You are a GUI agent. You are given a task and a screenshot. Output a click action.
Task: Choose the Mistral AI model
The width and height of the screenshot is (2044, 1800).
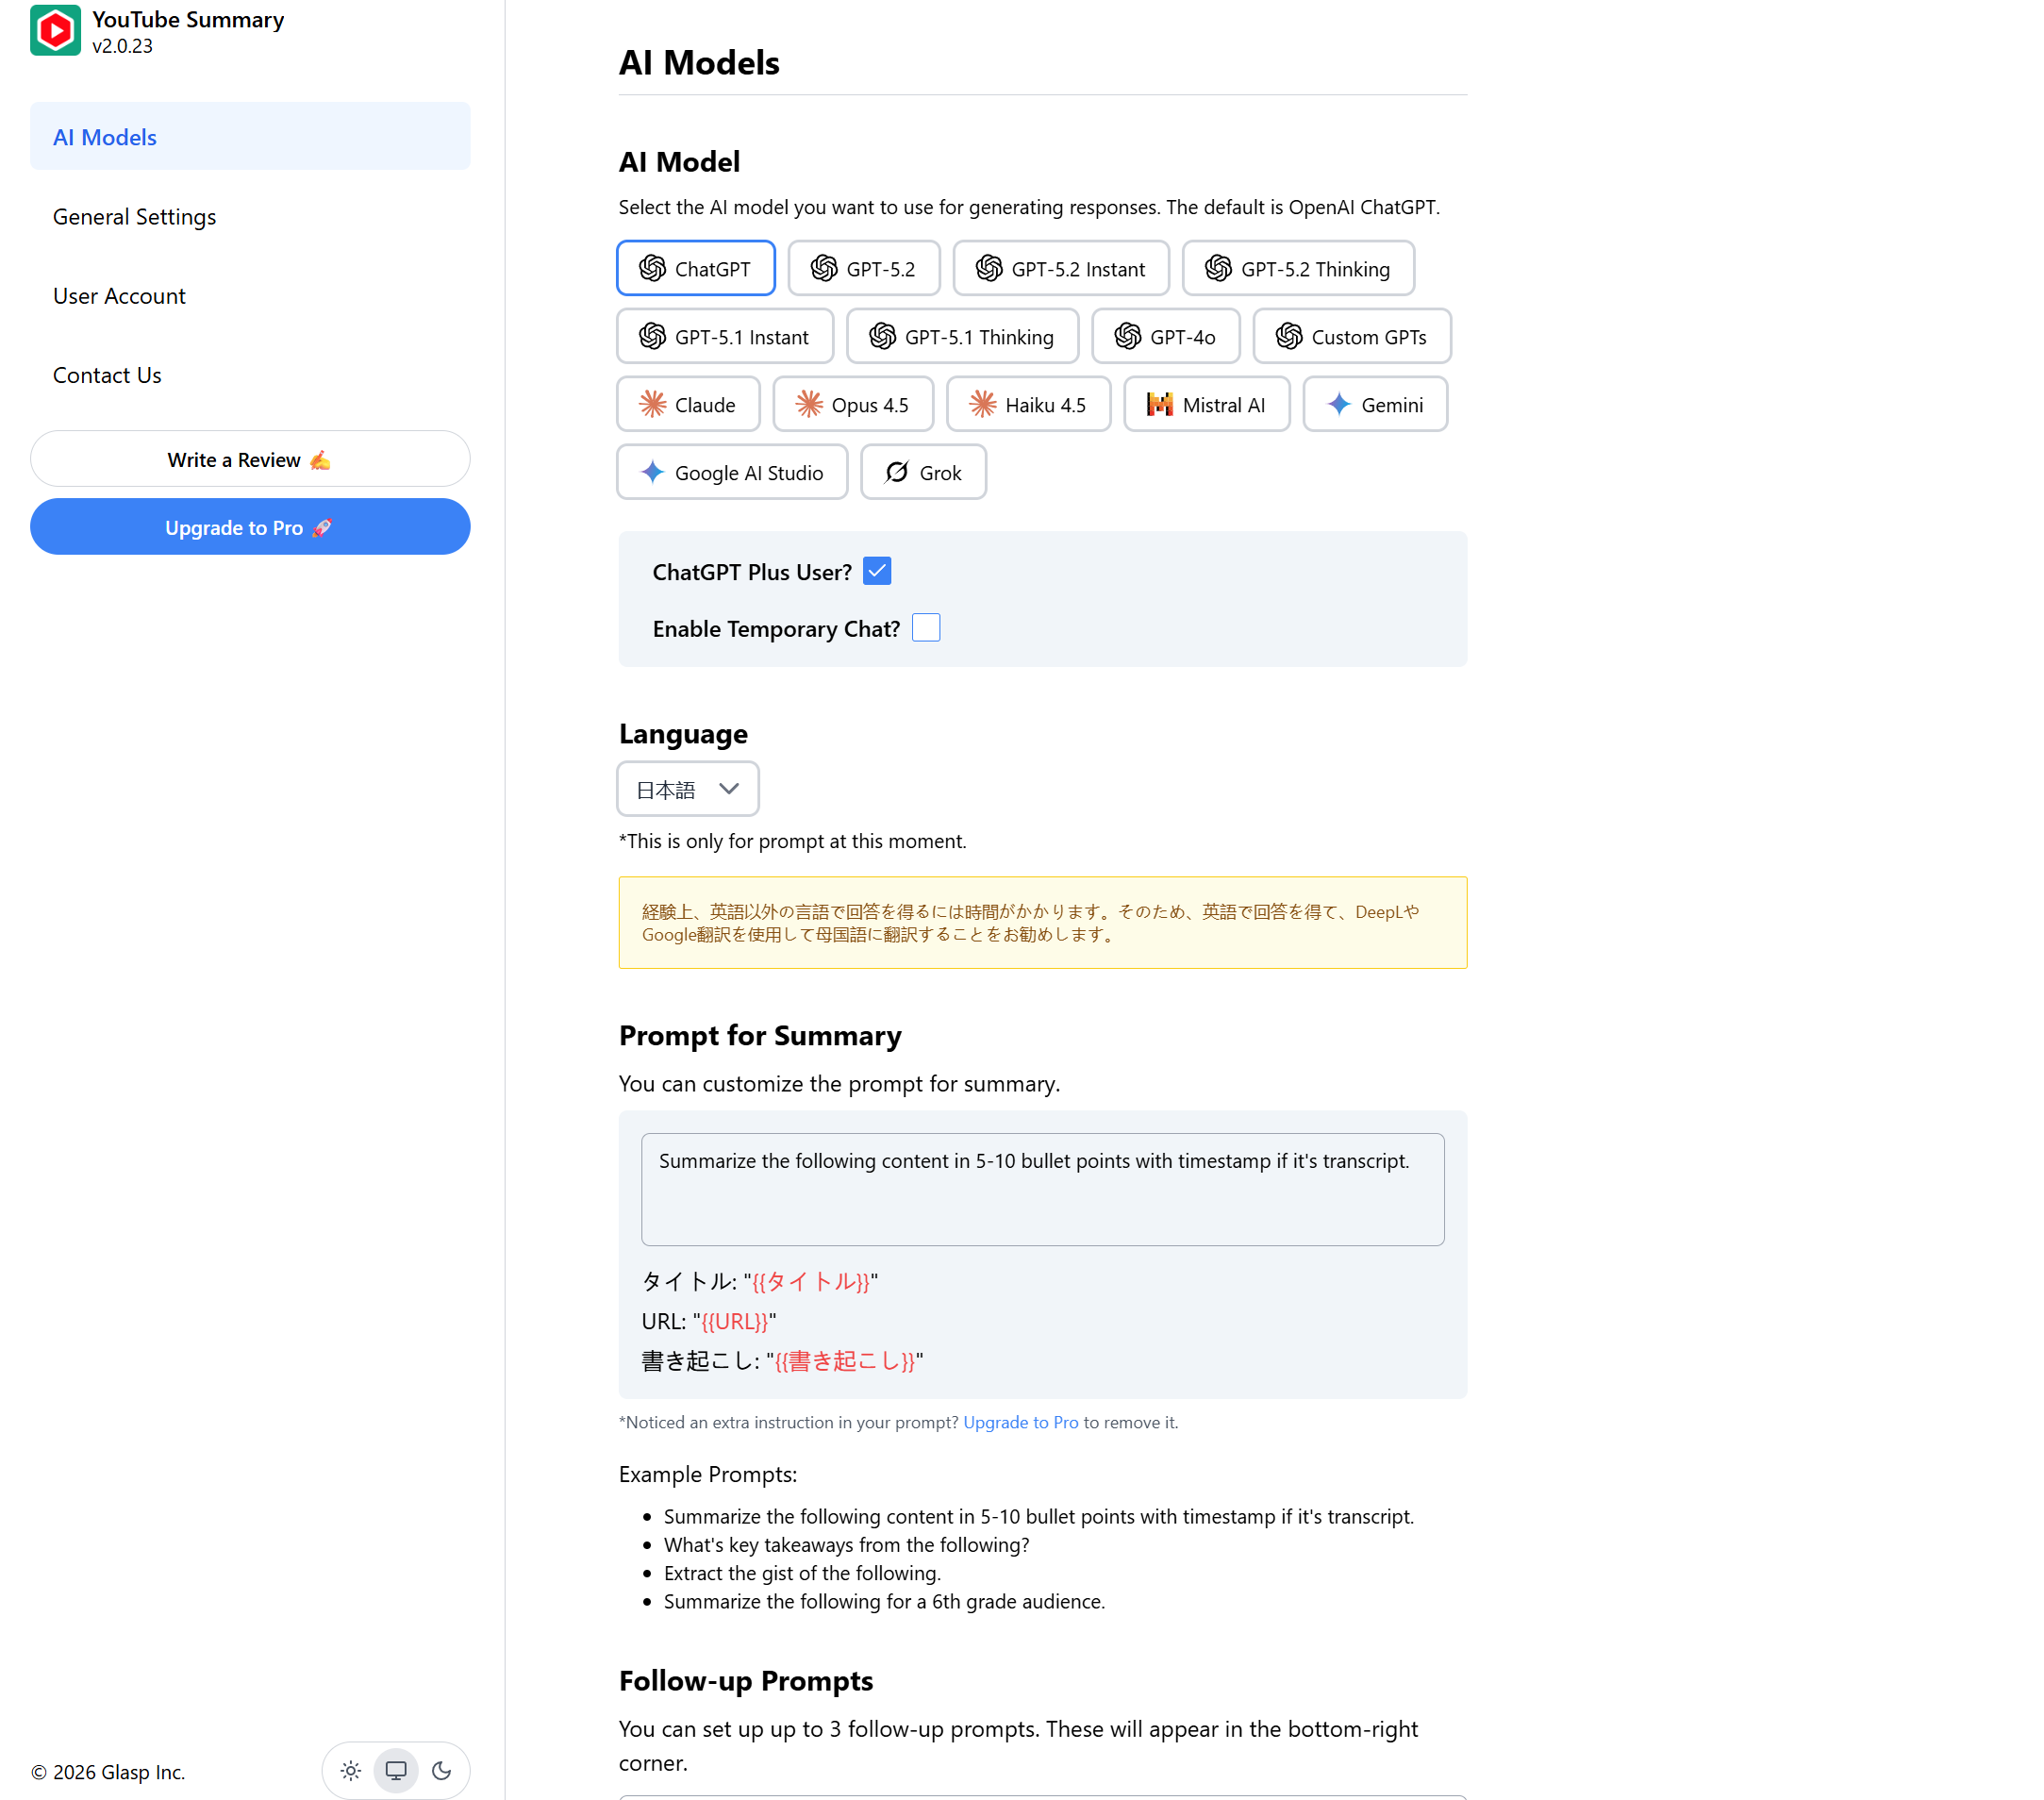coord(1206,404)
